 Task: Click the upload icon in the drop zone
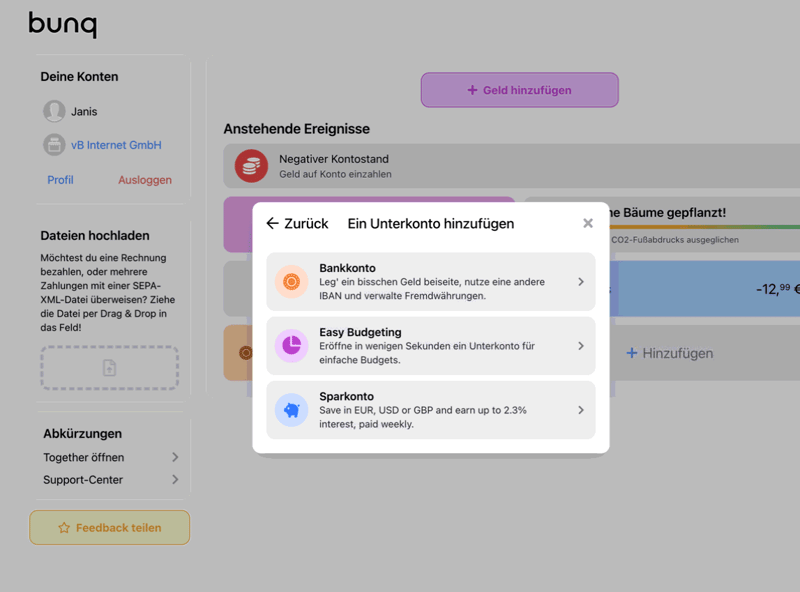pos(109,368)
